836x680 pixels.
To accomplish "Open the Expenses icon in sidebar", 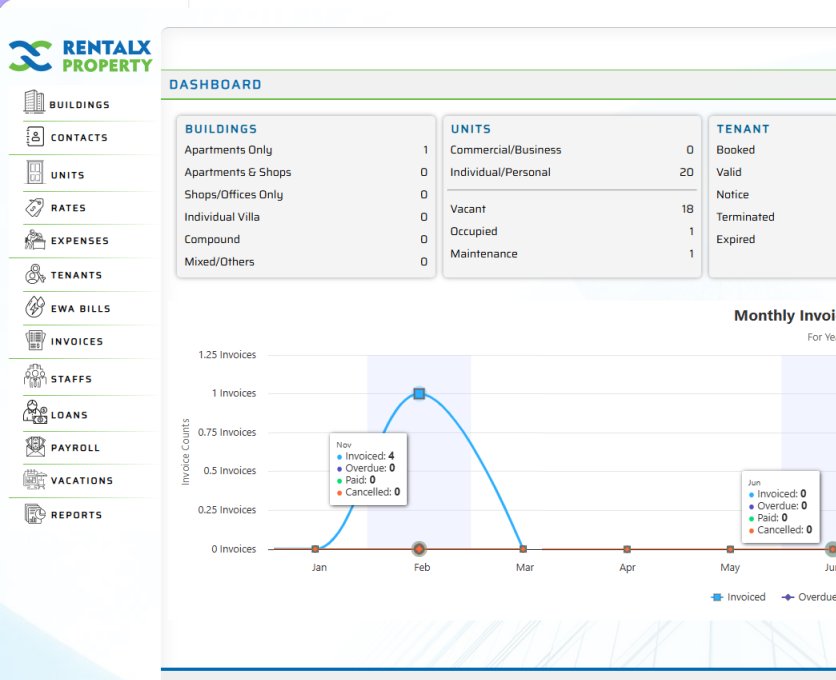I will (x=34, y=240).
